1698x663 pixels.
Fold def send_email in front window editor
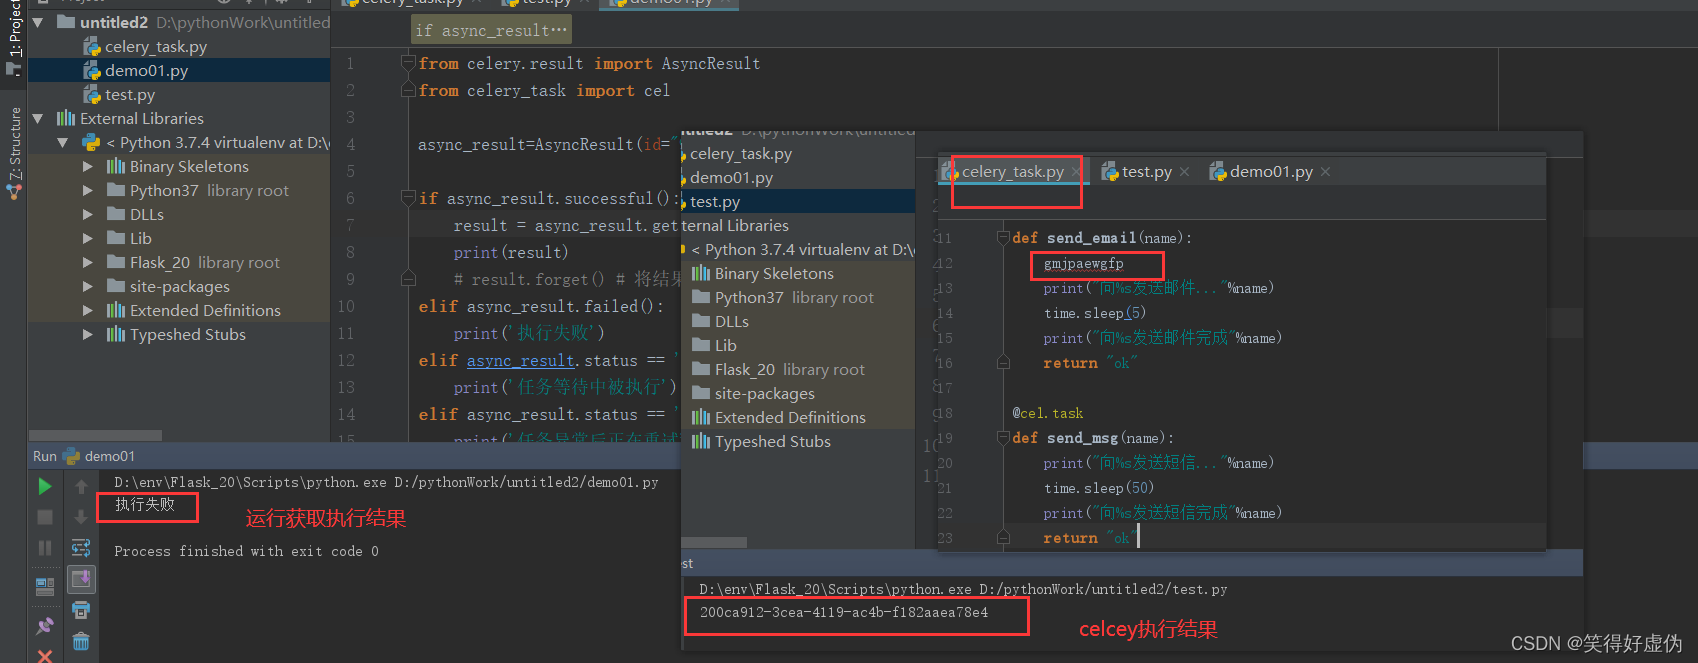pyautogui.click(x=1003, y=238)
